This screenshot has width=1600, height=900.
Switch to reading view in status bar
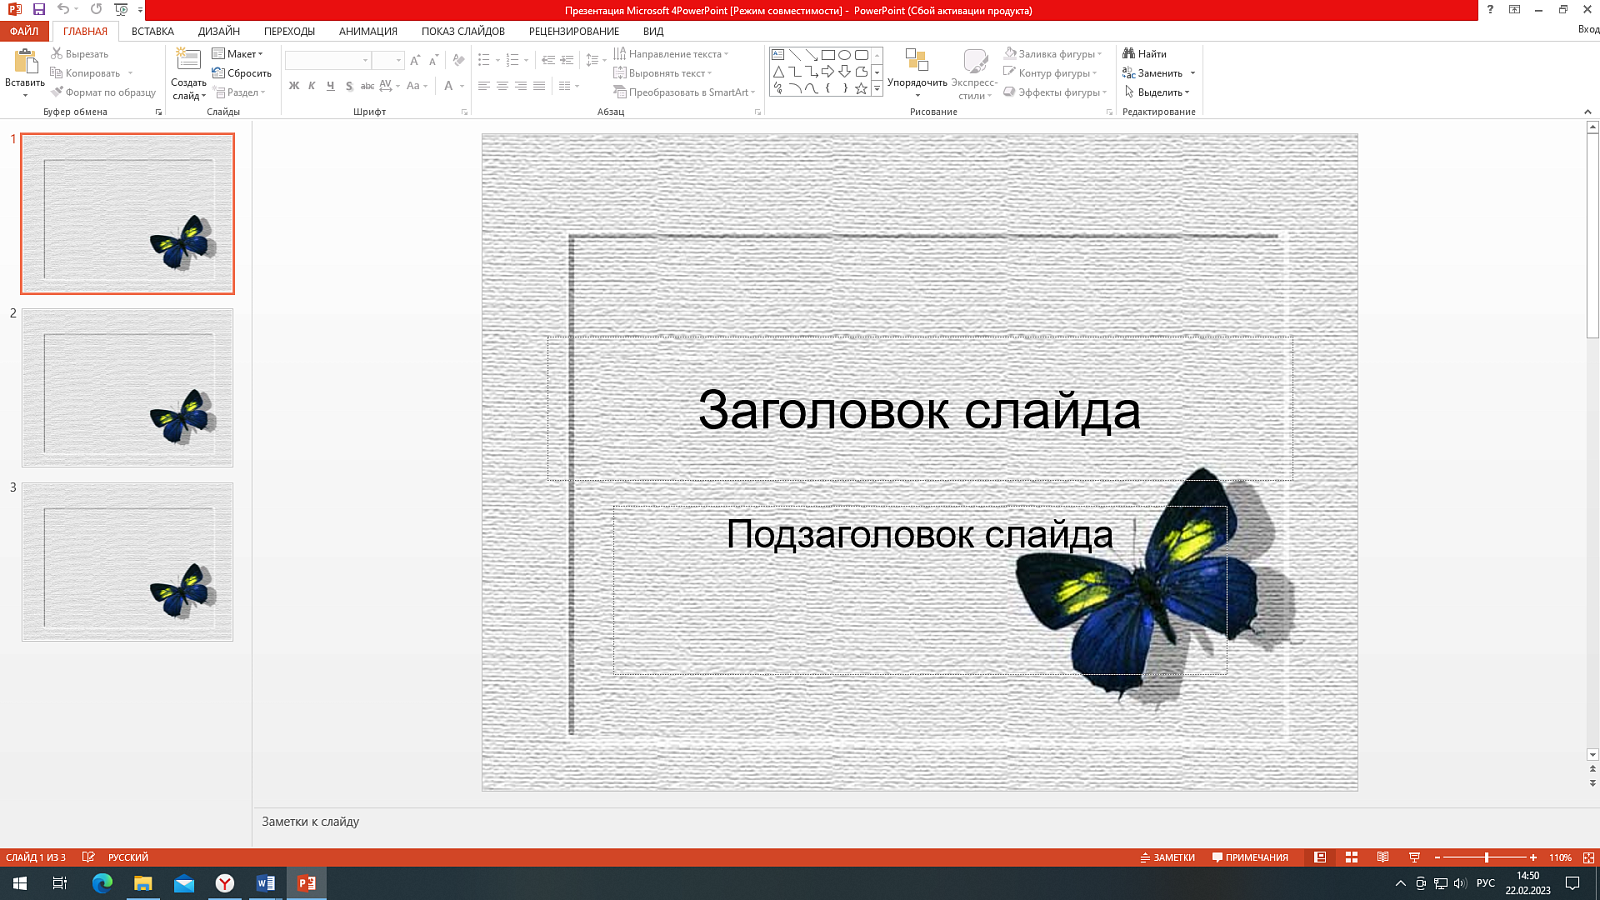coord(1382,857)
